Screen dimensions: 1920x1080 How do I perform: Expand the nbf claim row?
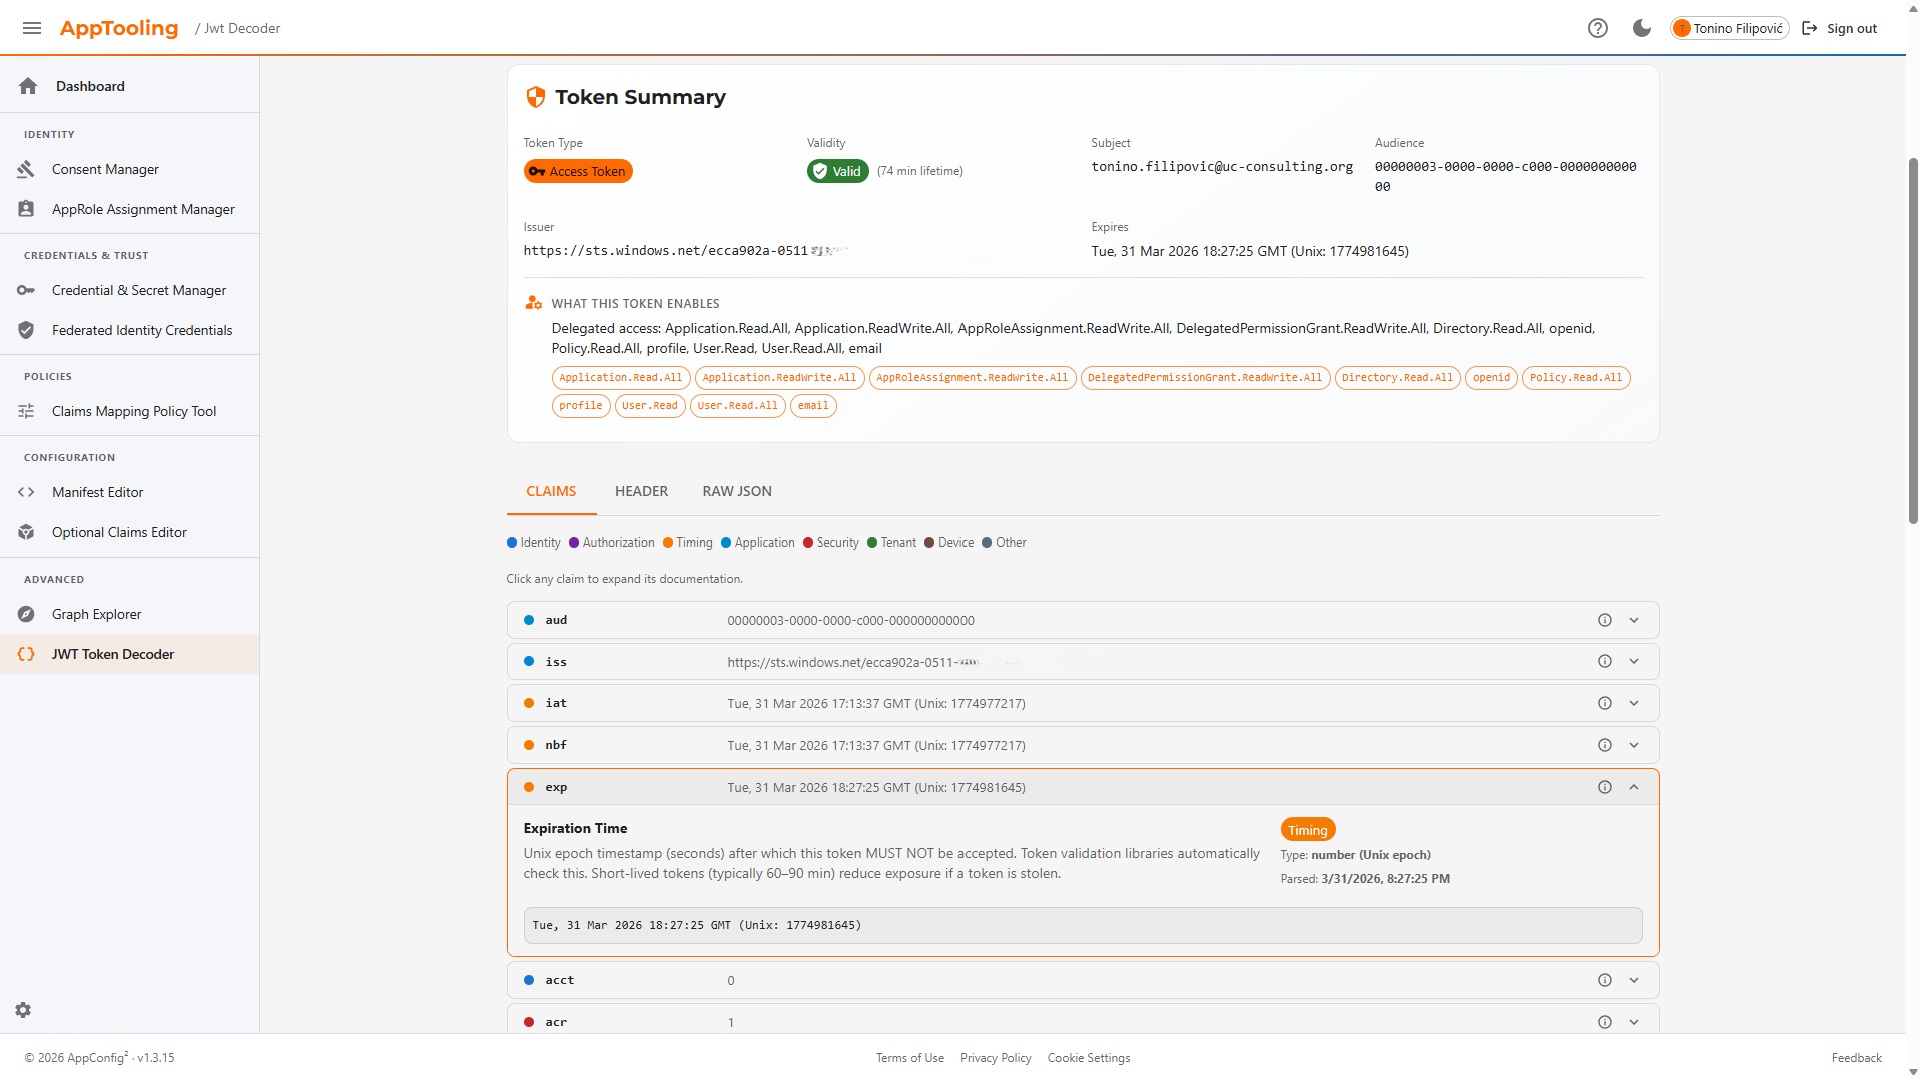pyautogui.click(x=1634, y=745)
